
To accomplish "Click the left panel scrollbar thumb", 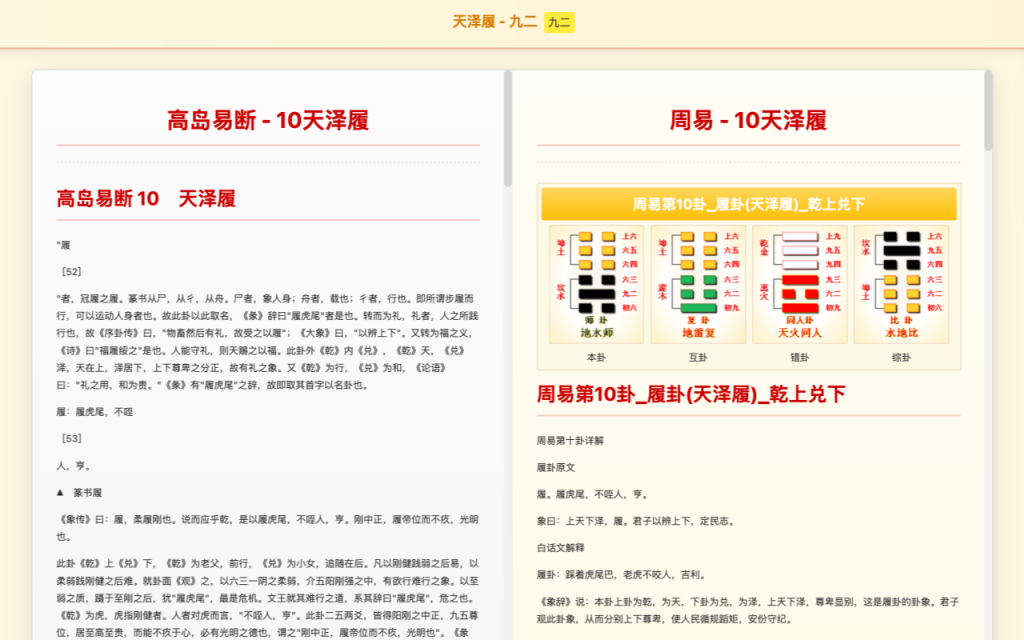I will coord(508,128).
